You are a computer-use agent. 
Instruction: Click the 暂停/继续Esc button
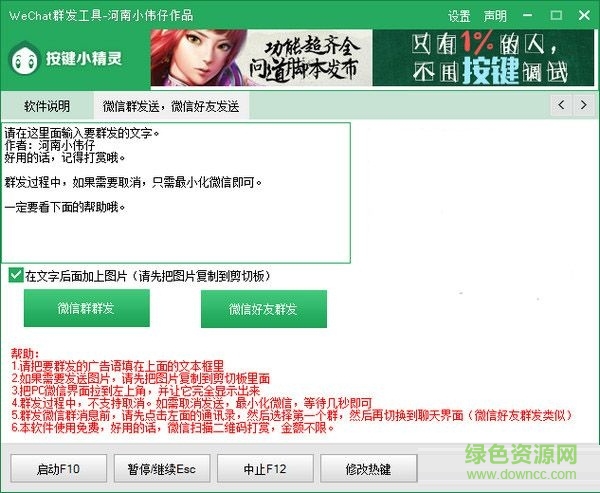click(x=161, y=469)
